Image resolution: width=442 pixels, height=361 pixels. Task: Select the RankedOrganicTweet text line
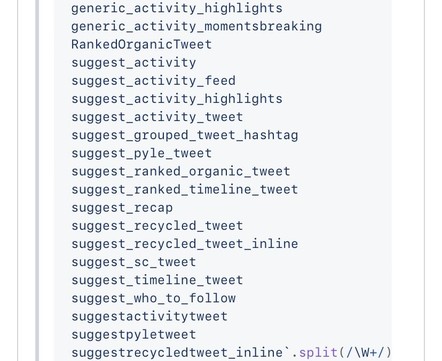[x=141, y=44]
